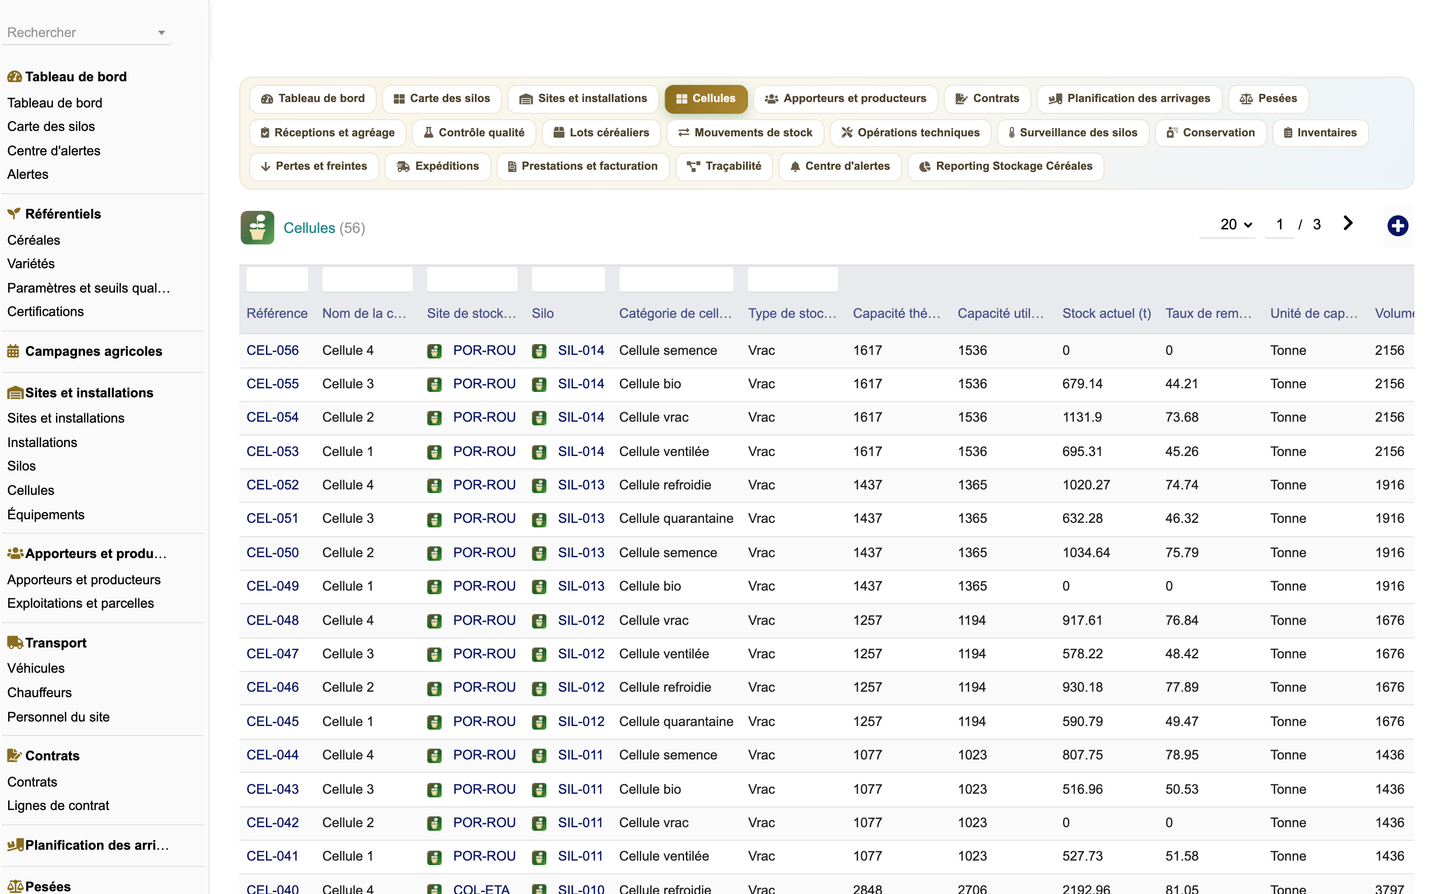Click taux value 78.95 in CEL-044 row
Image resolution: width=1445 pixels, height=894 pixels.
pos(1181,756)
